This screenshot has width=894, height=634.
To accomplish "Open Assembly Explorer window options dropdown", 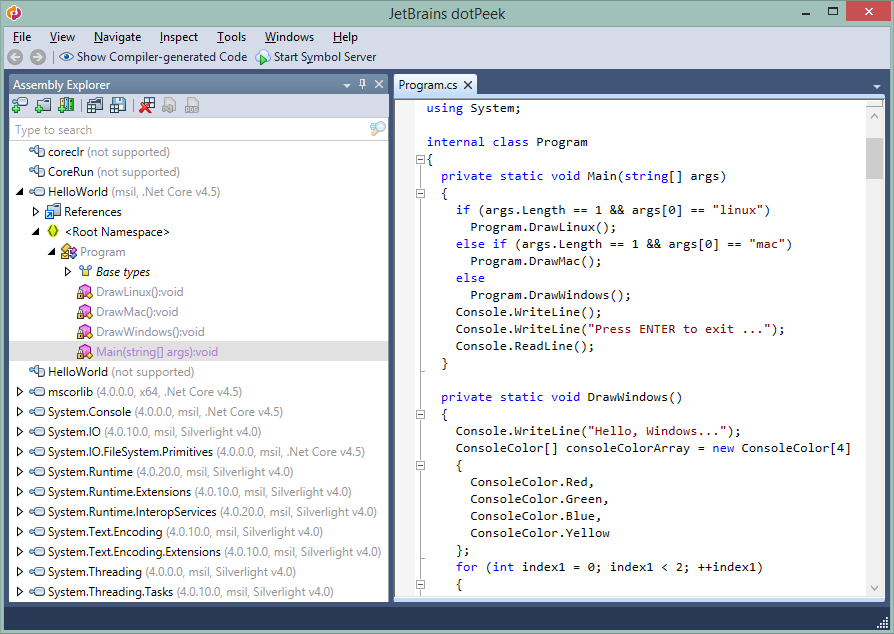I will [347, 85].
